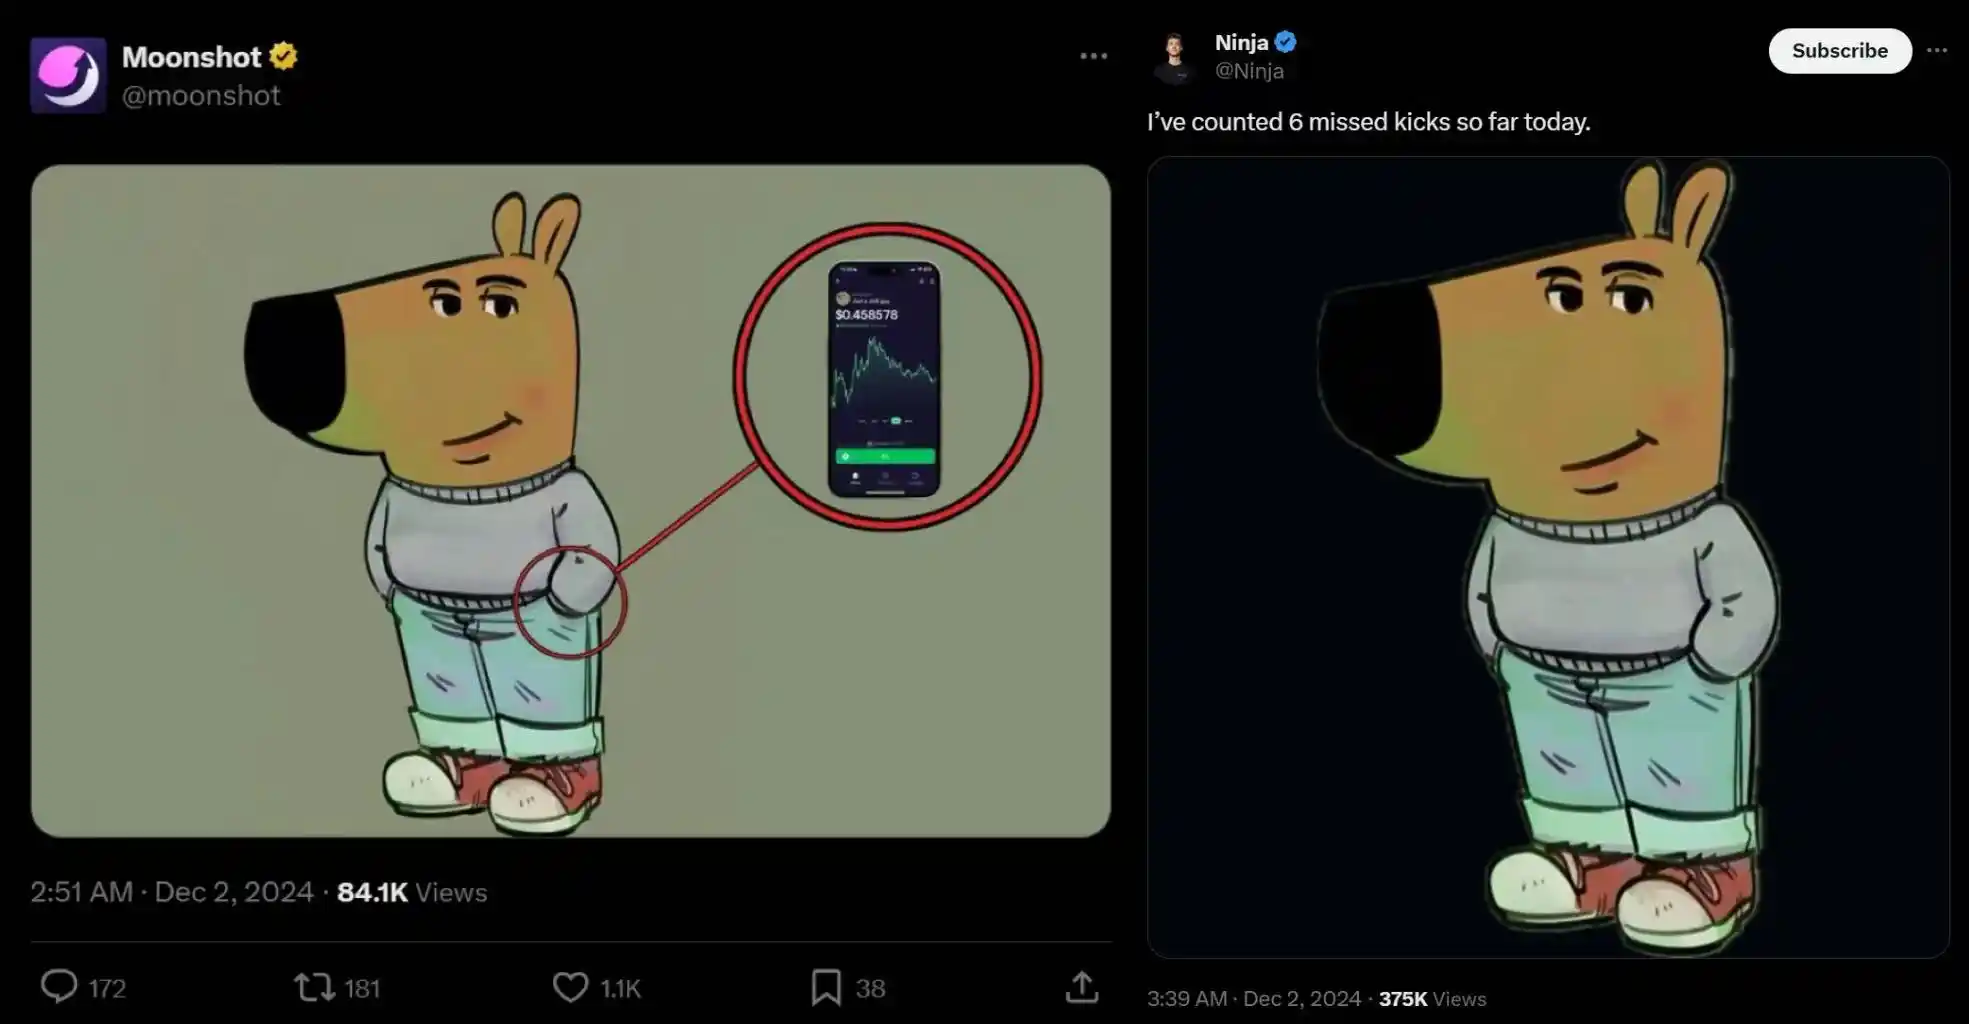Enlarge Moonshot's cartoon dog phone image
This screenshot has height=1024, width=1969.
tap(570, 500)
